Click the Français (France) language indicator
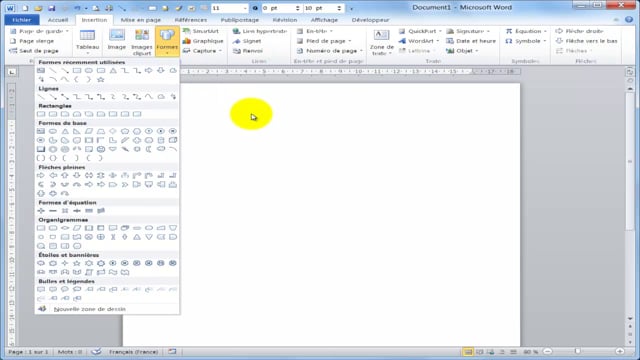Viewport: 640px width, 360px height. 133,352
